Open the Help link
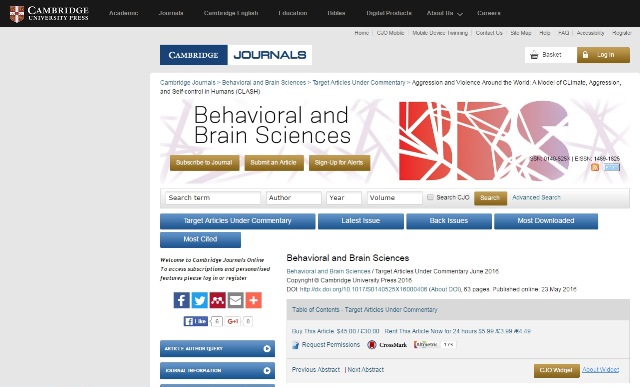Image resolution: width=640 pixels, height=387 pixels. 544,33
